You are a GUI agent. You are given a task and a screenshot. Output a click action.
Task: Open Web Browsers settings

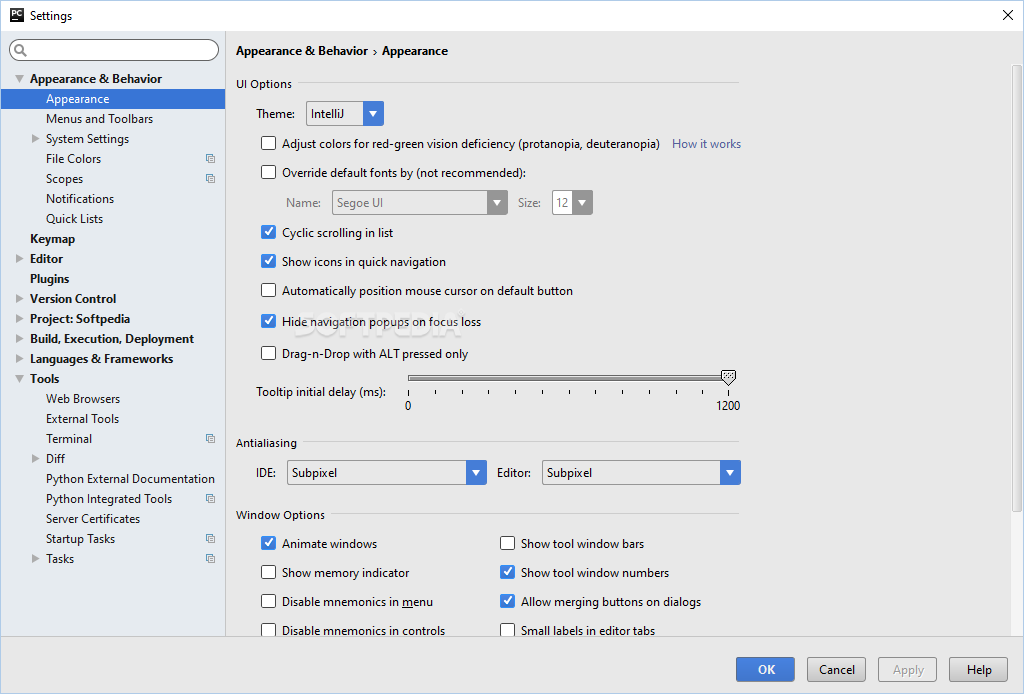coord(83,399)
